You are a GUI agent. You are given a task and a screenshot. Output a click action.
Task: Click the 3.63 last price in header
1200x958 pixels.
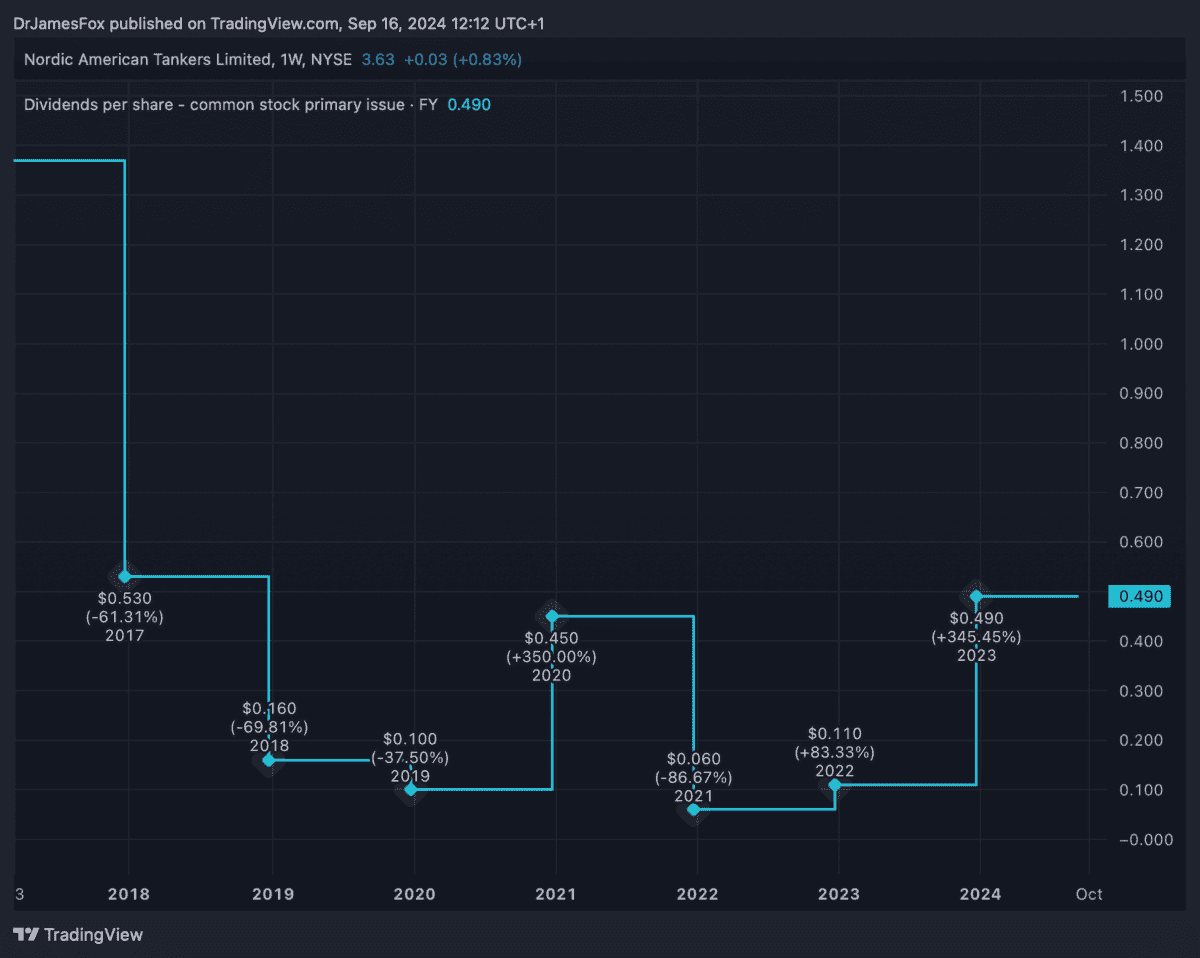pyautogui.click(x=378, y=60)
